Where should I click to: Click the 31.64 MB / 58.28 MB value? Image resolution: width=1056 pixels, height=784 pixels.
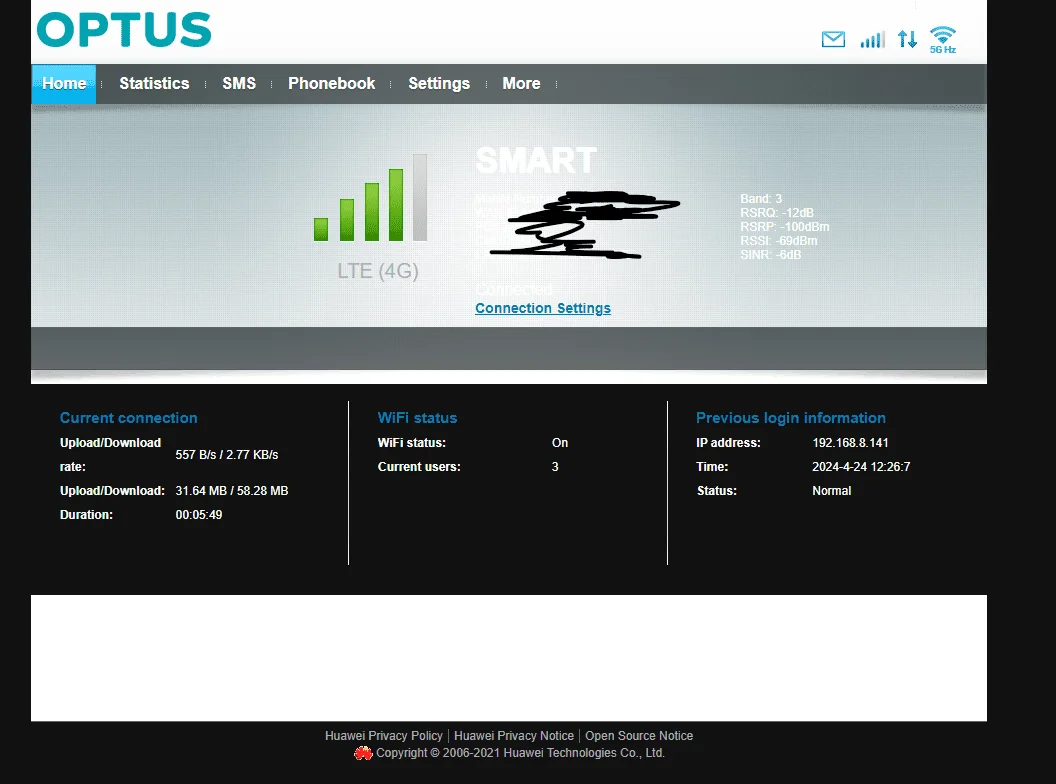[232, 490]
